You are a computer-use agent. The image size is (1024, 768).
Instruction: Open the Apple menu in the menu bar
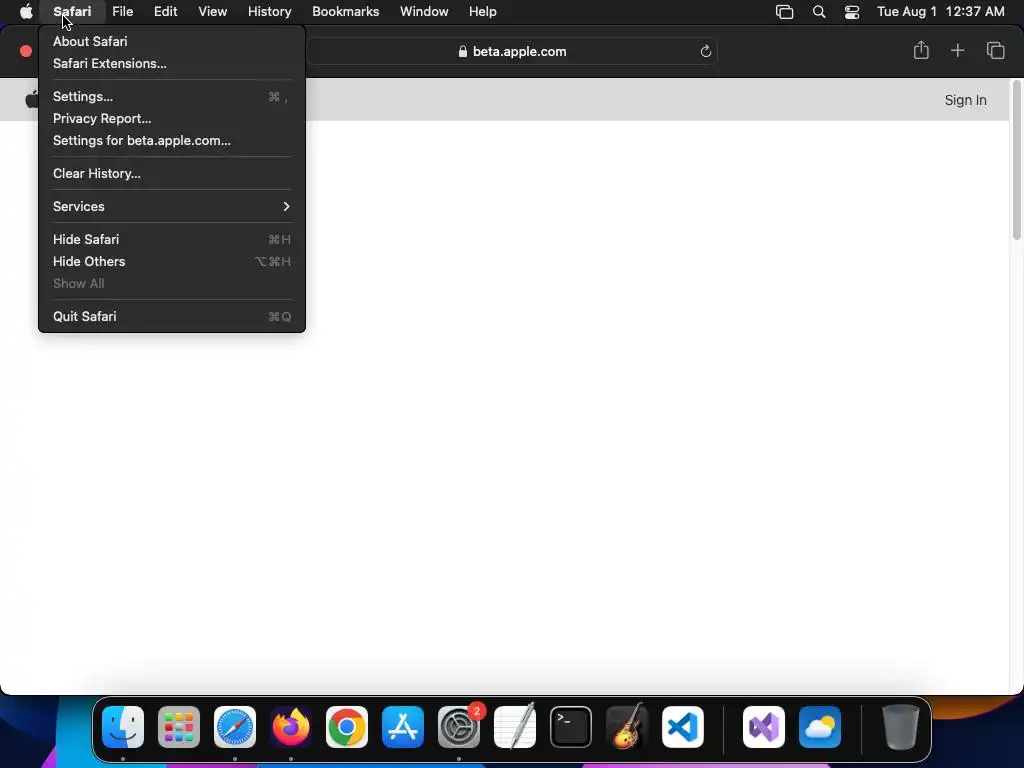[x=26, y=12]
